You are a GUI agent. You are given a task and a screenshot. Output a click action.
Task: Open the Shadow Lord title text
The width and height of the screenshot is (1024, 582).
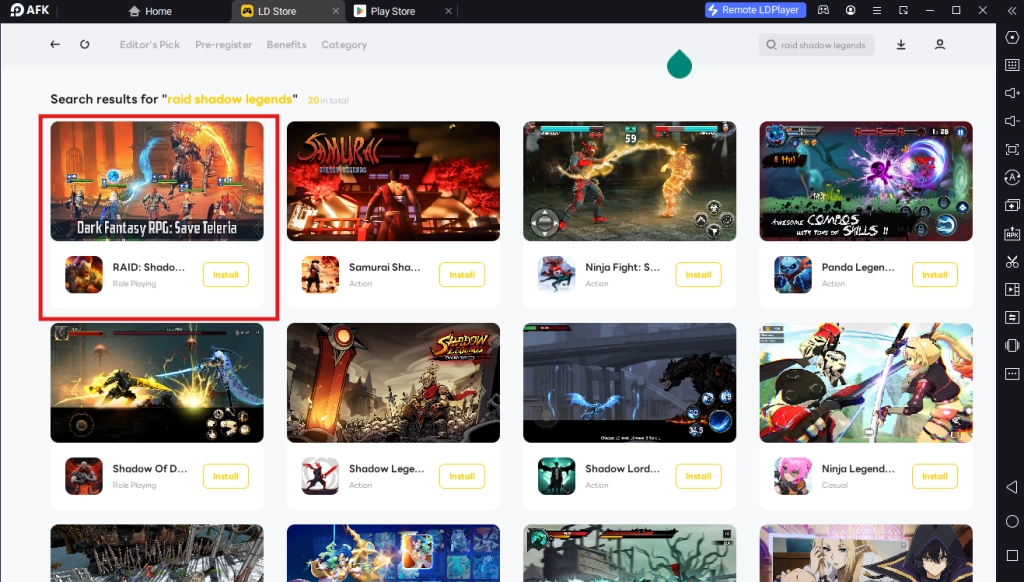click(622, 469)
